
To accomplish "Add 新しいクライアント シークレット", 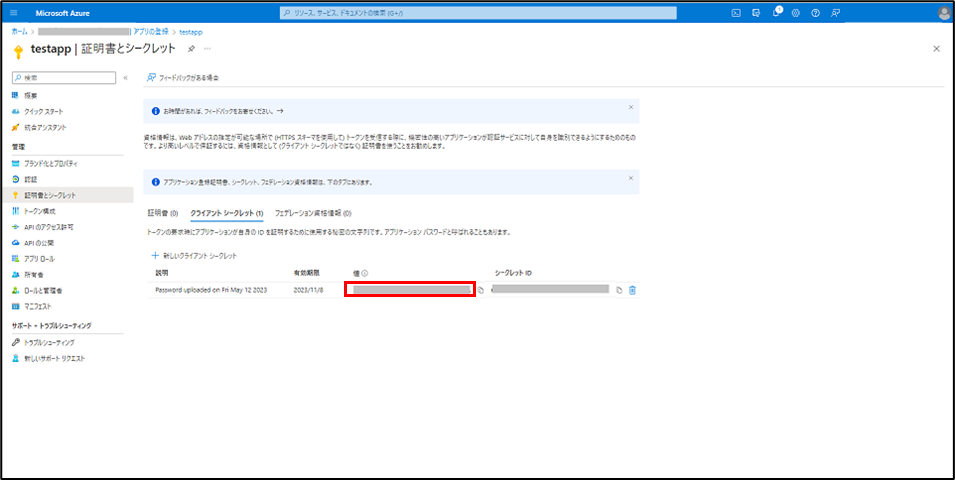I will point(194,256).
